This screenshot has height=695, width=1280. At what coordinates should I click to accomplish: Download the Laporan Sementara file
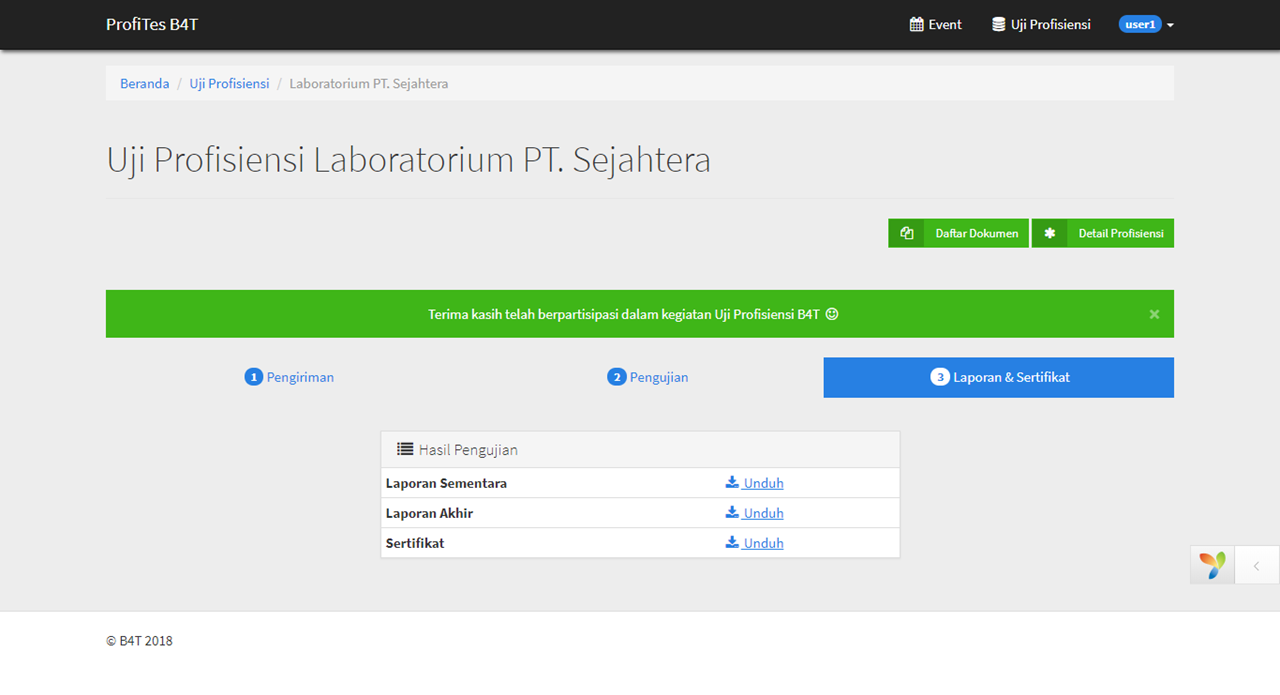755,484
